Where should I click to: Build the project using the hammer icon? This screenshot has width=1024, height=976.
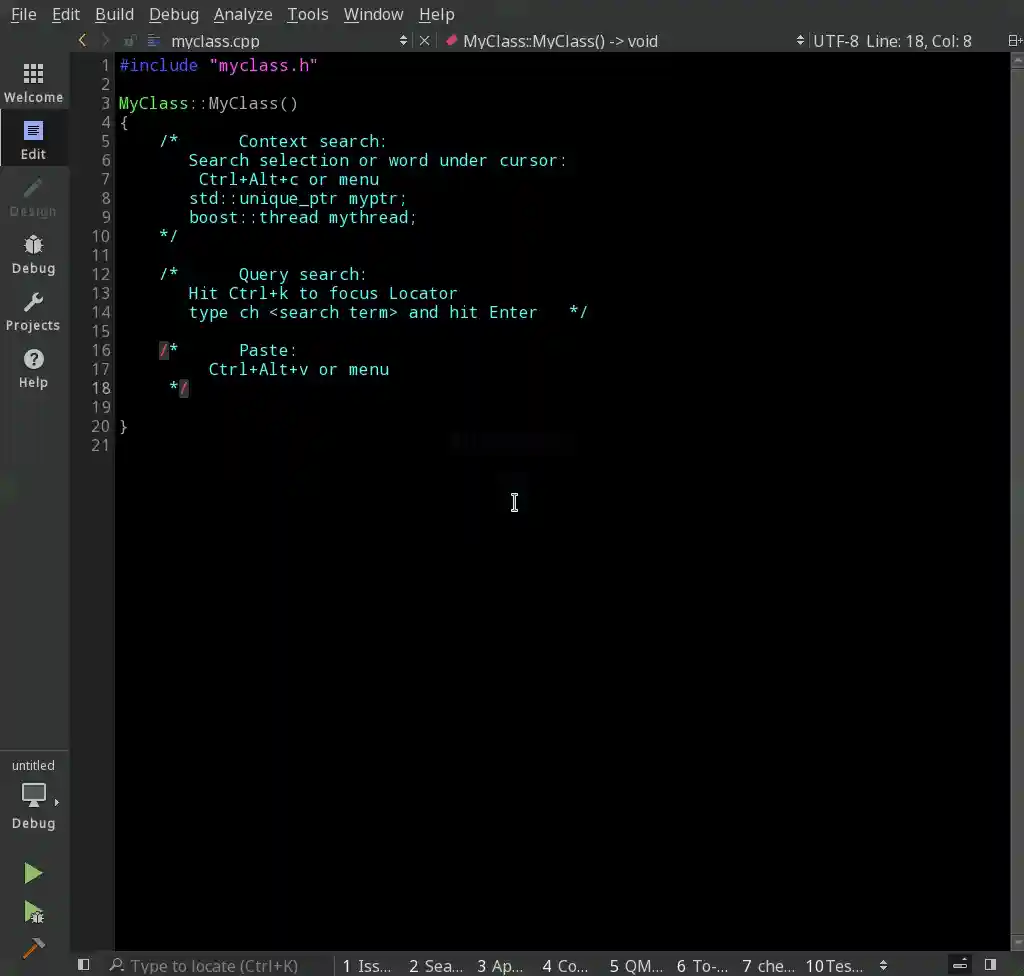pos(33,948)
